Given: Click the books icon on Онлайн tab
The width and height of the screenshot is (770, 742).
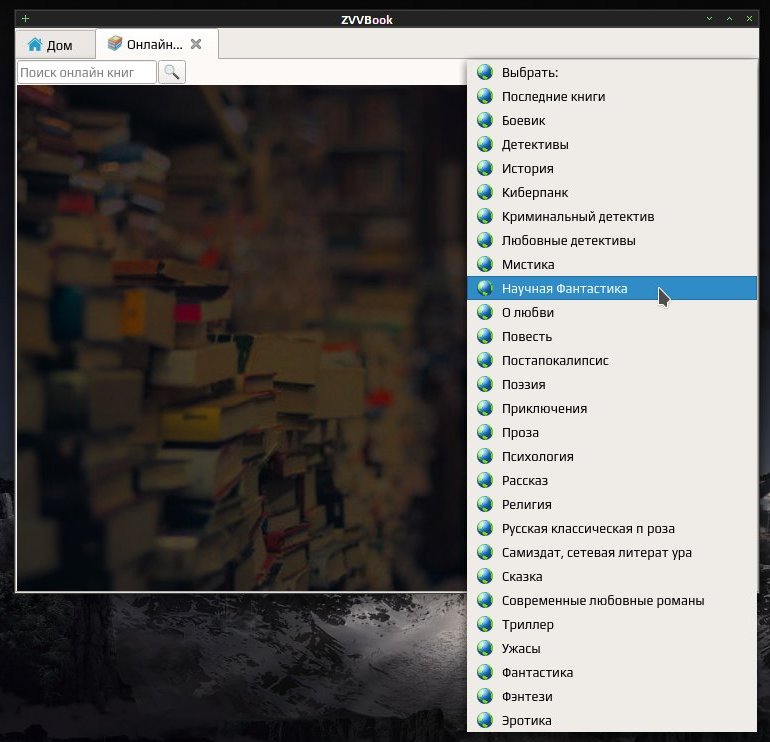Looking at the screenshot, I should point(115,44).
